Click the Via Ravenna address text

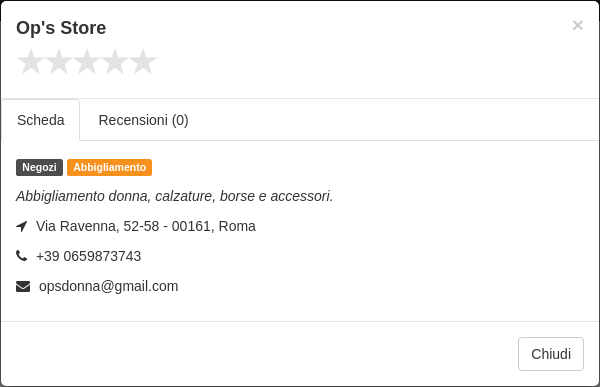tap(146, 226)
